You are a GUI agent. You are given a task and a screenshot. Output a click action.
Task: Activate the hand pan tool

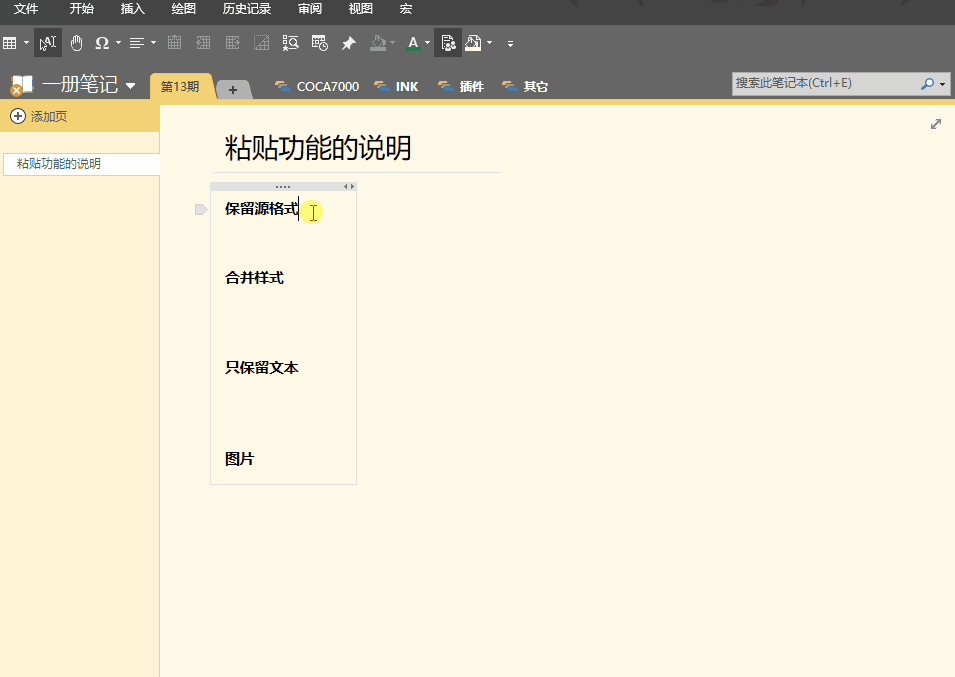pyautogui.click(x=76, y=43)
